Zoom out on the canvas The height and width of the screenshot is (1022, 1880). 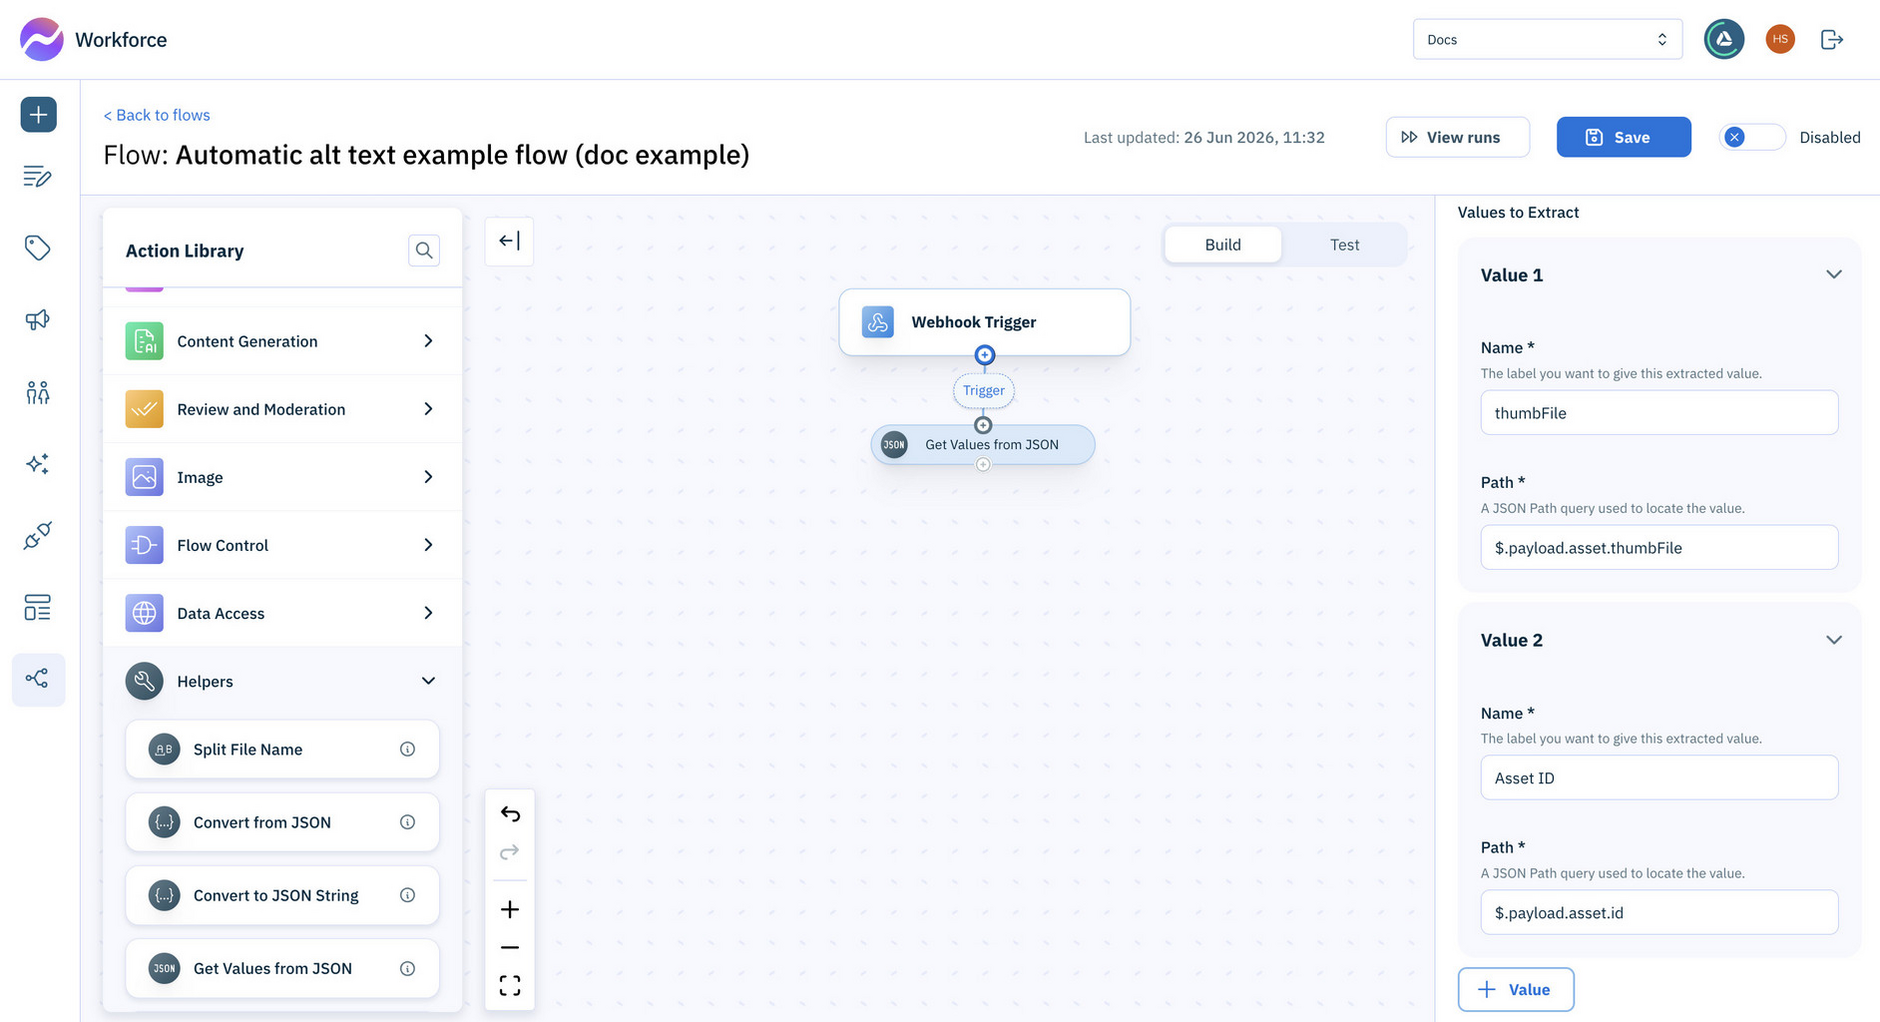[x=510, y=947]
